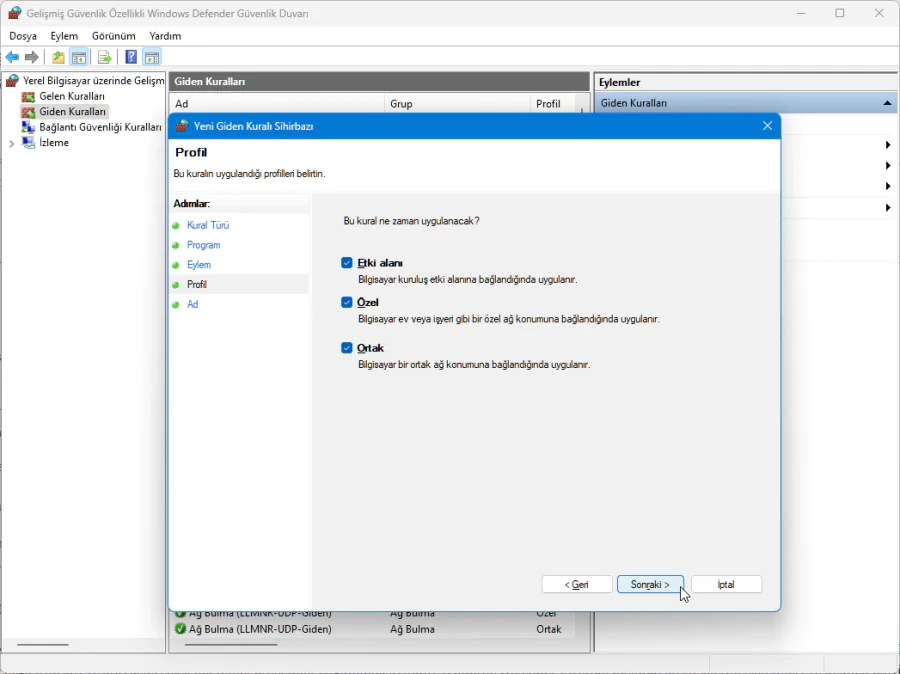This screenshot has width=900, height=674.
Task: Expand the İzleme tree node
Action: coord(12,143)
